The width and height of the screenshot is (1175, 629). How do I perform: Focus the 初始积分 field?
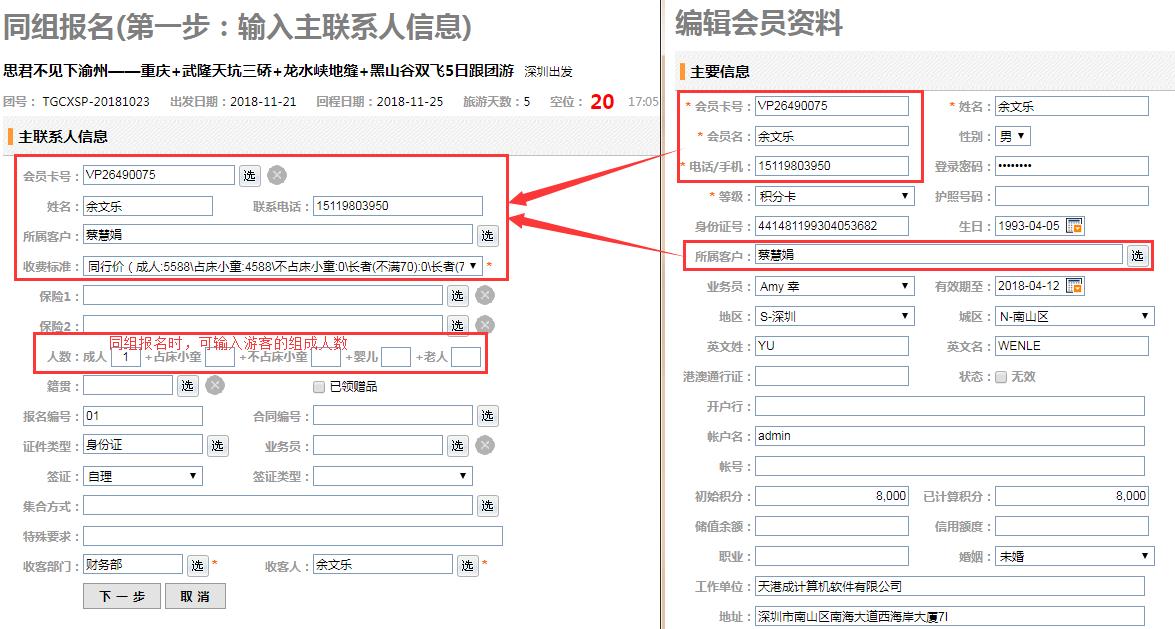(832, 496)
